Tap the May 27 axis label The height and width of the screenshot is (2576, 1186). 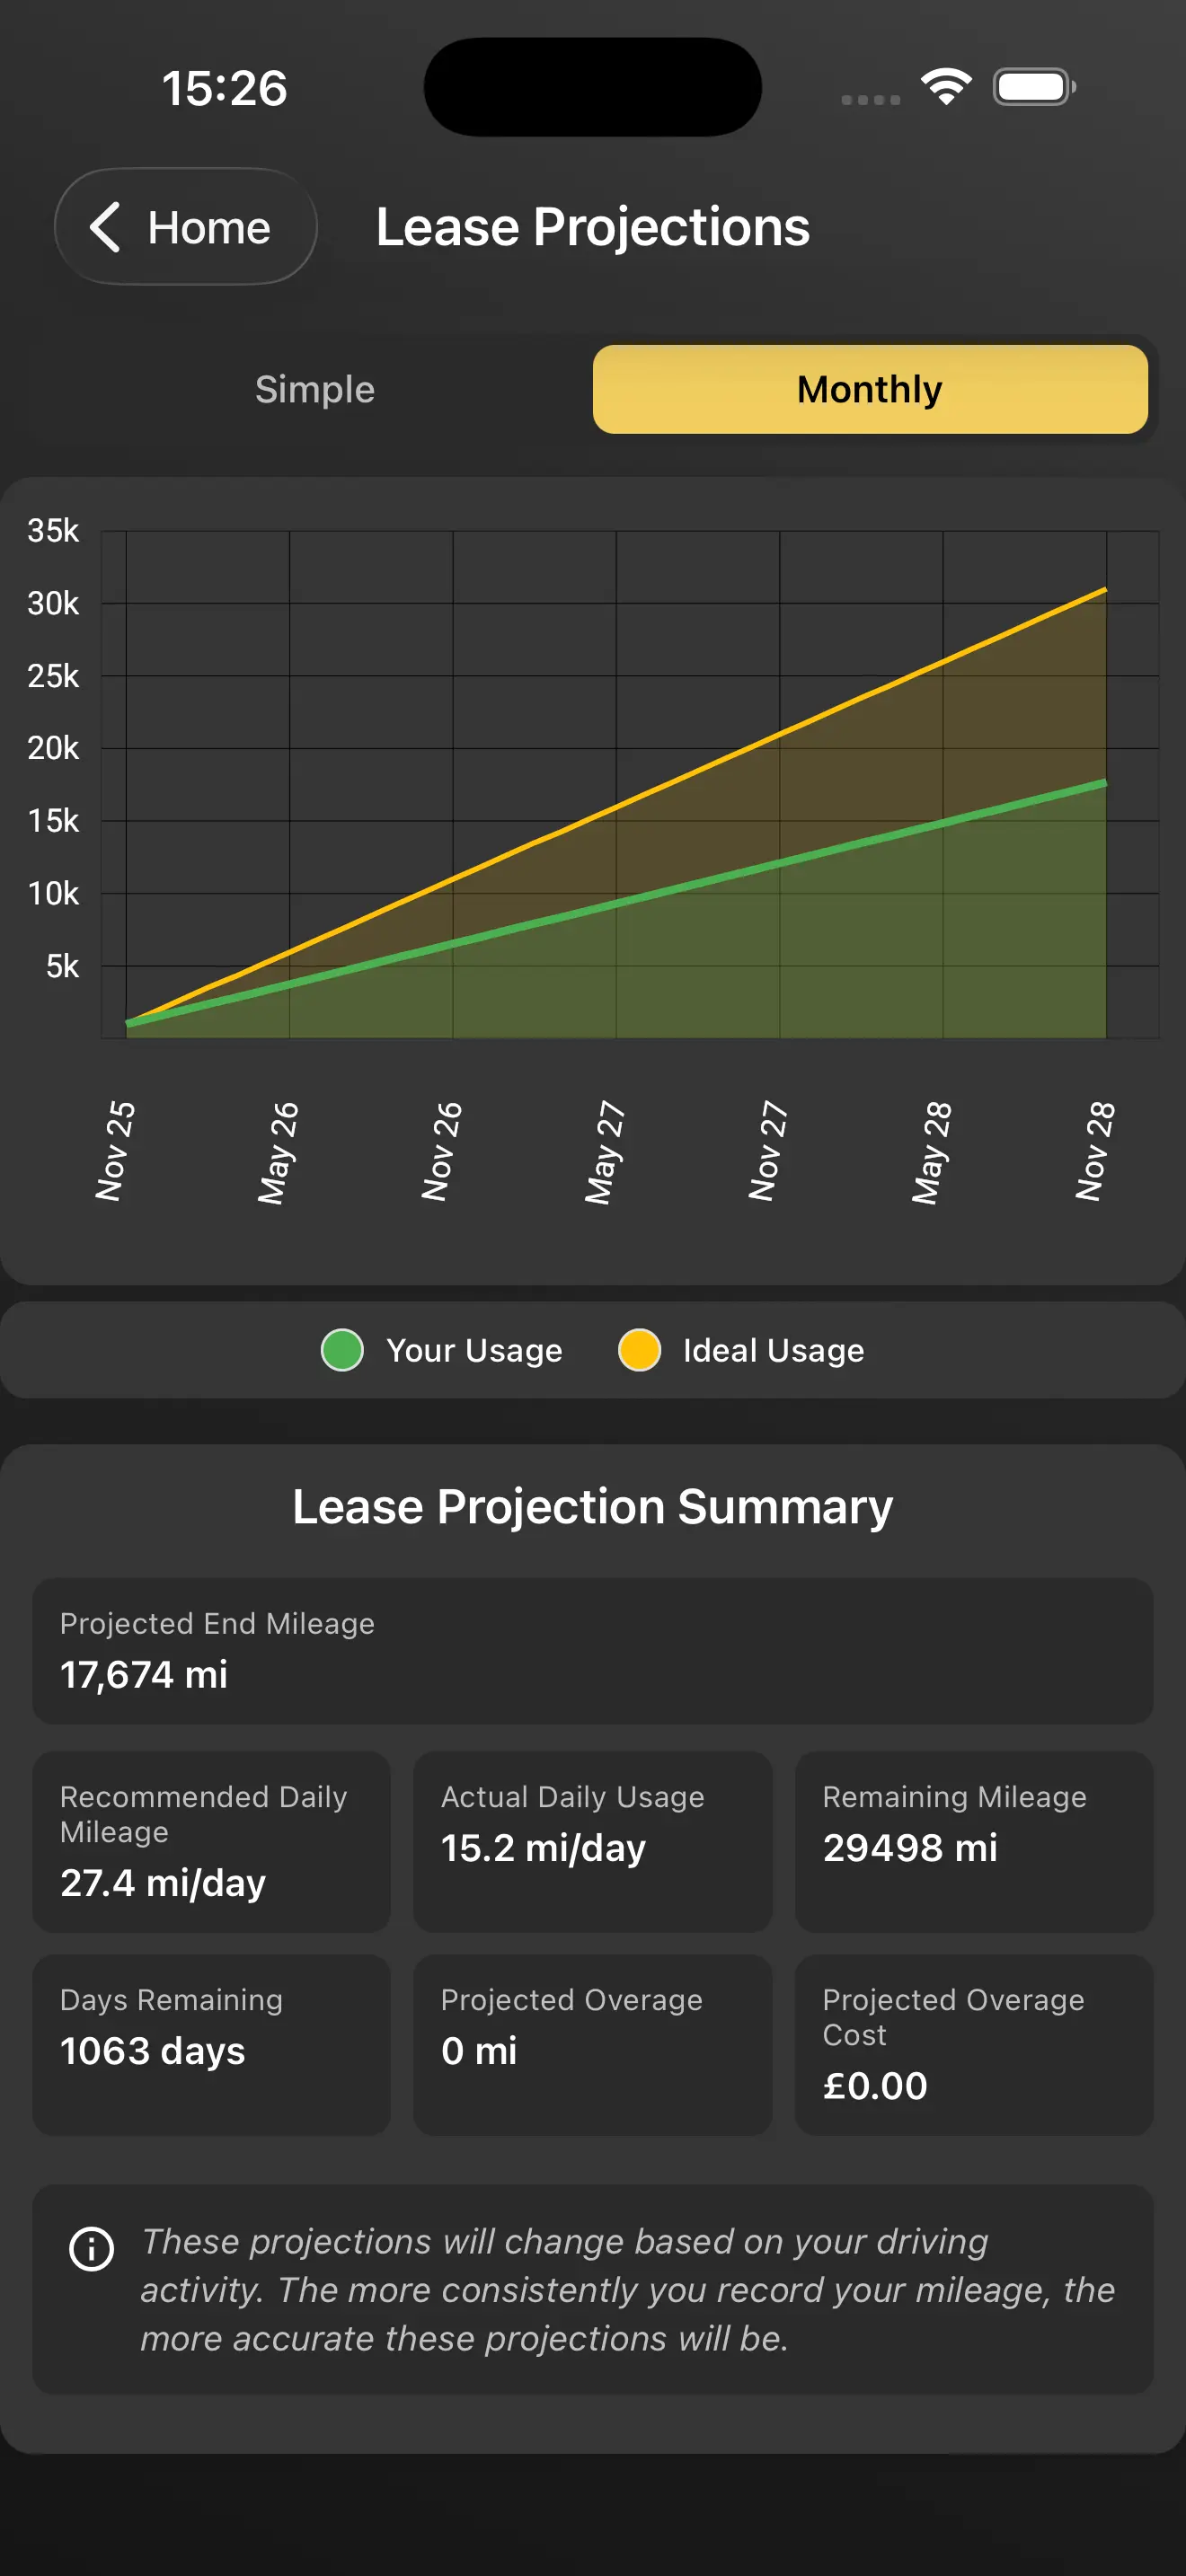coord(605,1152)
